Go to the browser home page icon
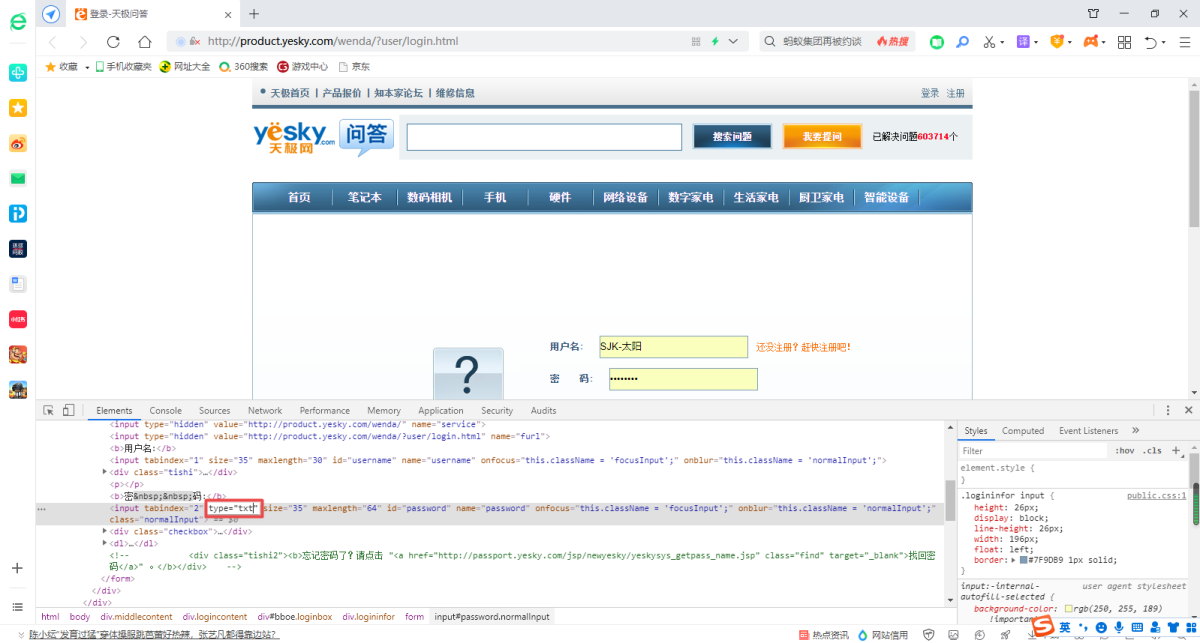Image resolution: width=1200 pixels, height=643 pixels. click(x=145, y=42)
